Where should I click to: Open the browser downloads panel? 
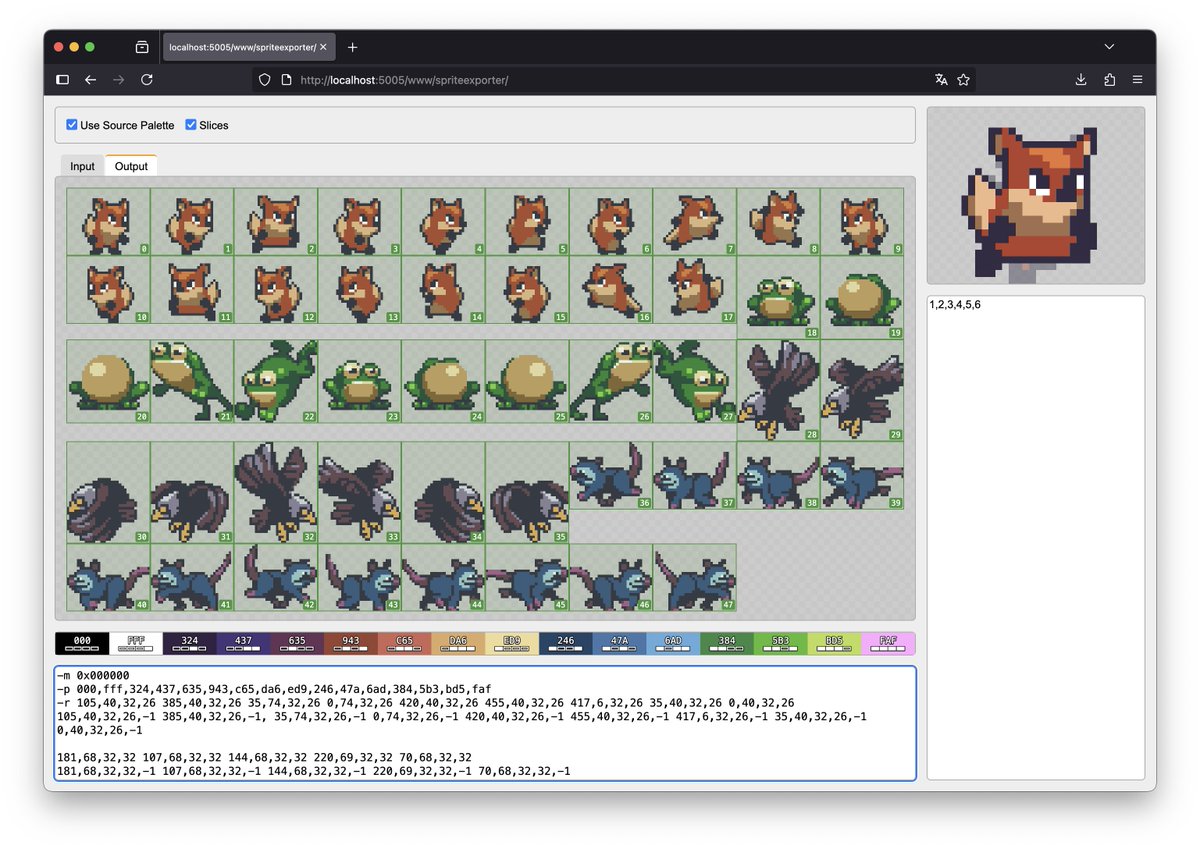coord(1081,80)
